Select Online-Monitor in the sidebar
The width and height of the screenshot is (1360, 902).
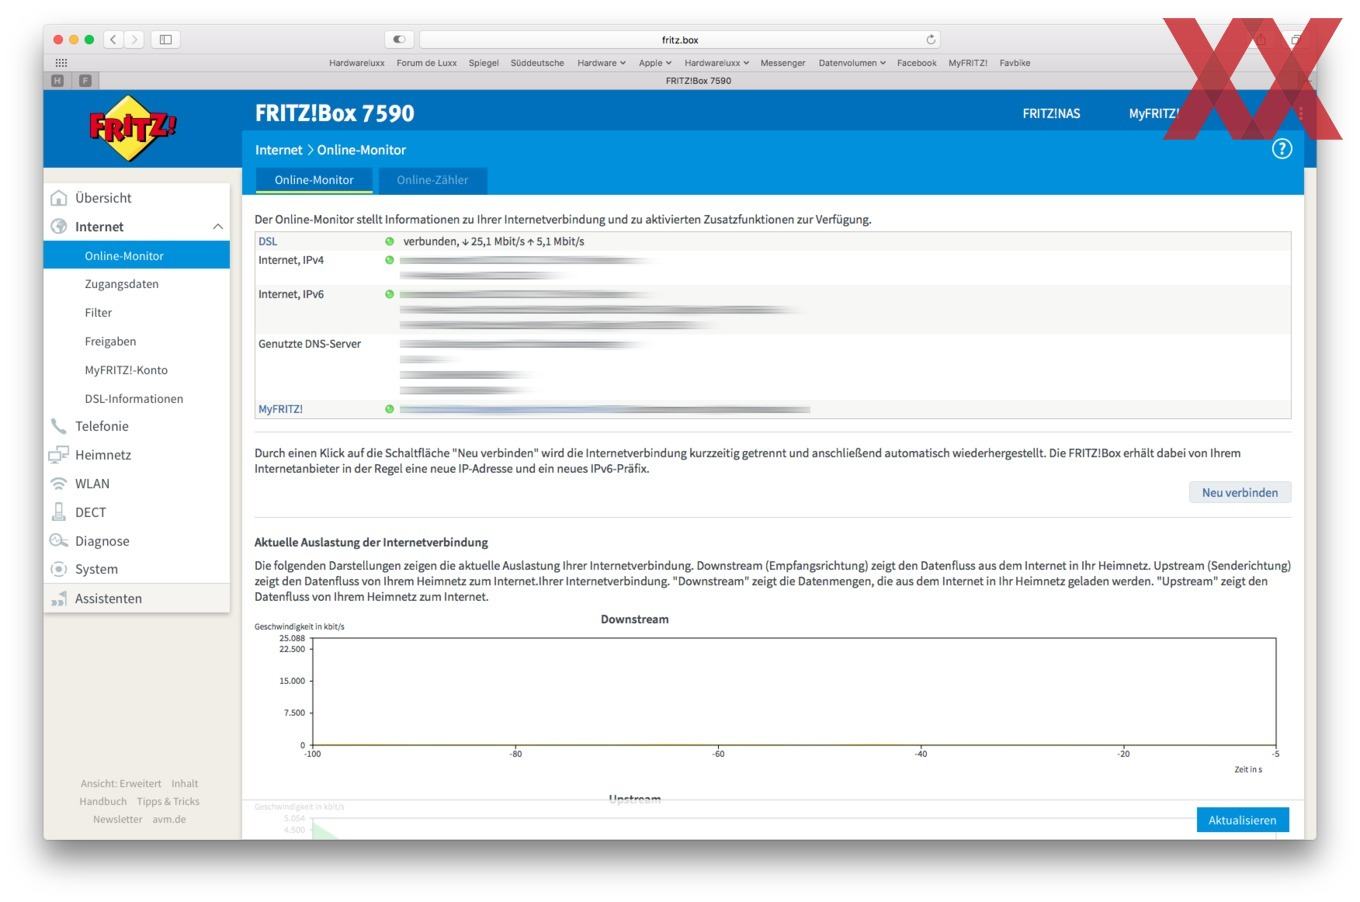tap(136, 256)
